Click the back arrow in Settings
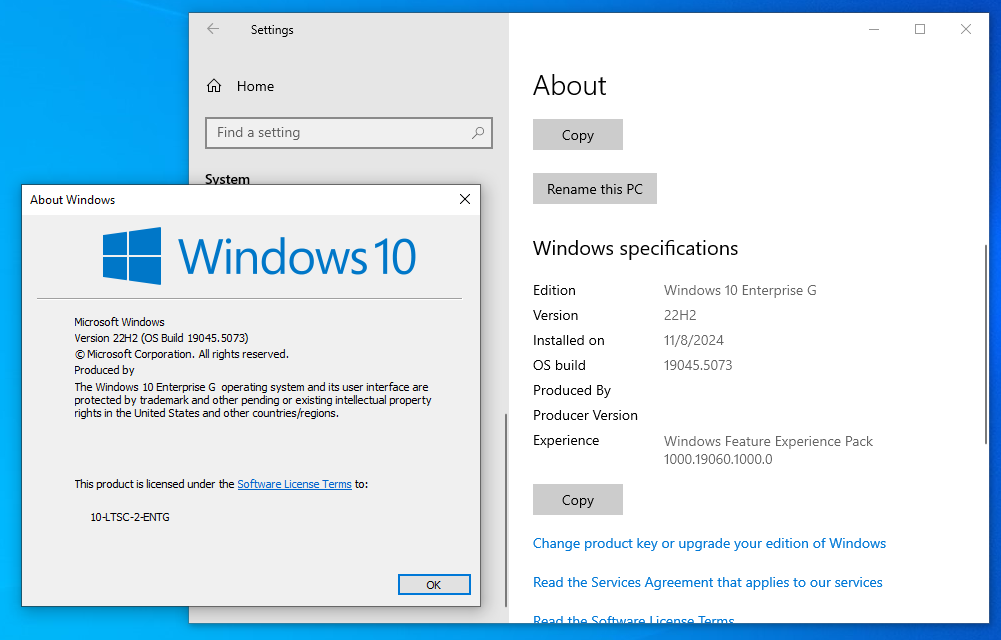The width and height of the screenshot is (1001, 640). coord(213,29)
